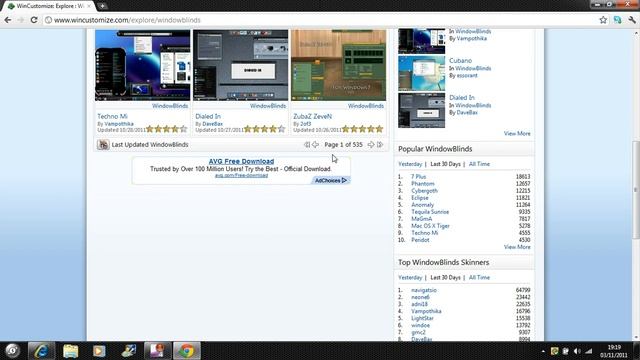Click the volume speaker tray icon

point(577,351)
